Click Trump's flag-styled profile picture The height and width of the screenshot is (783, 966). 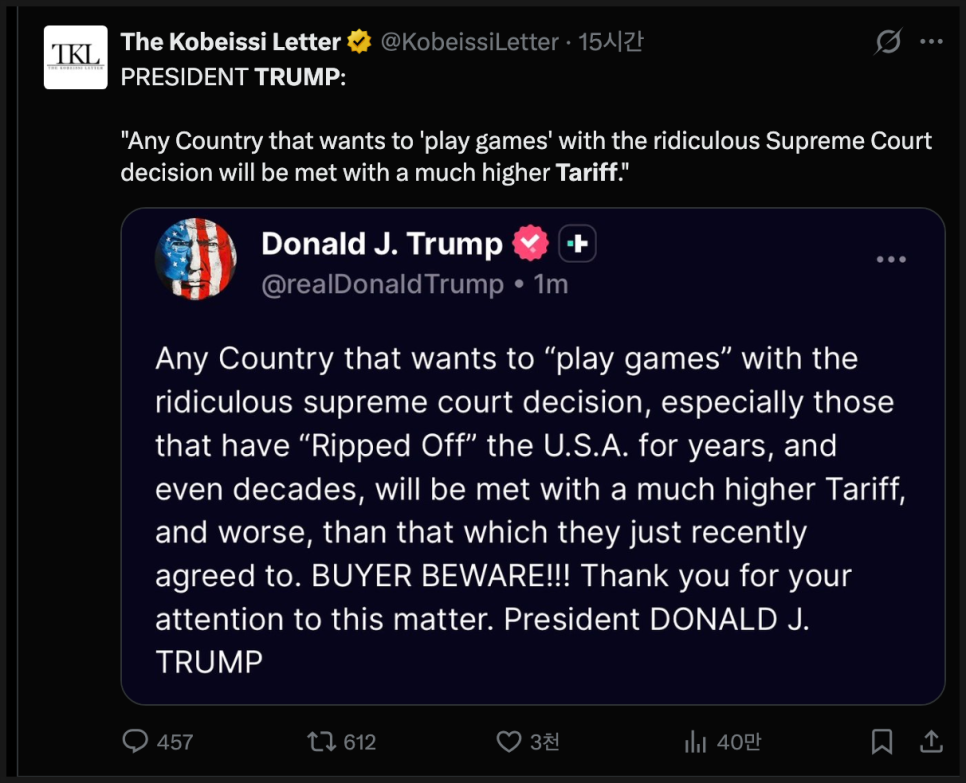click(196, 260)
